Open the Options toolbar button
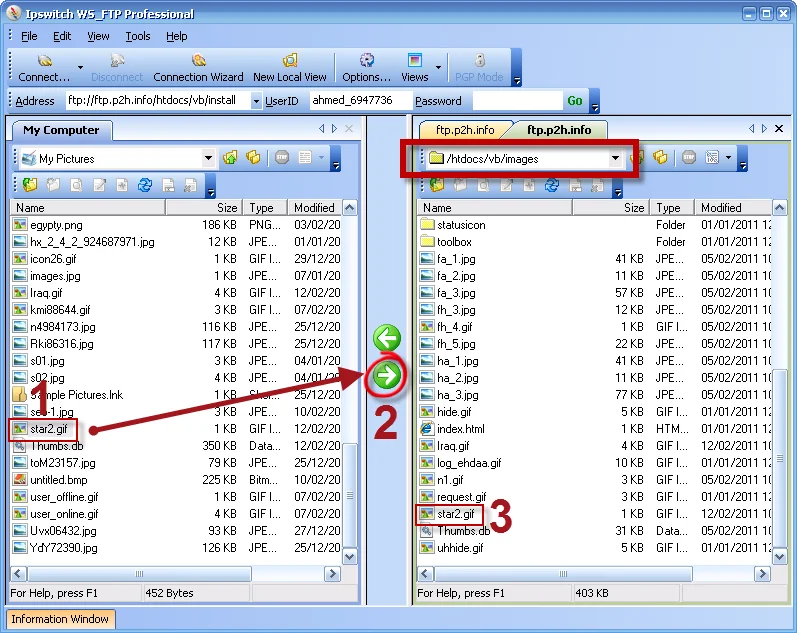The image size is (797, 633). 366,67
